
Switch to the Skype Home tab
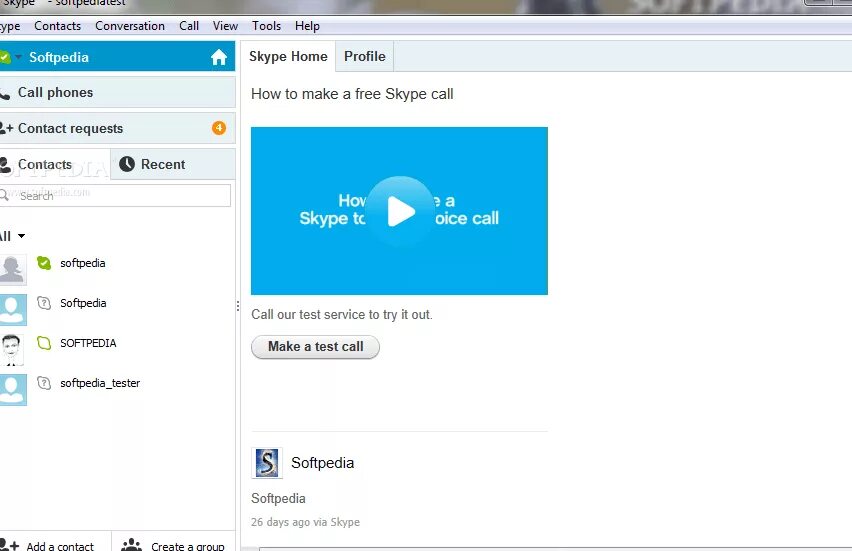coord(288,57)
